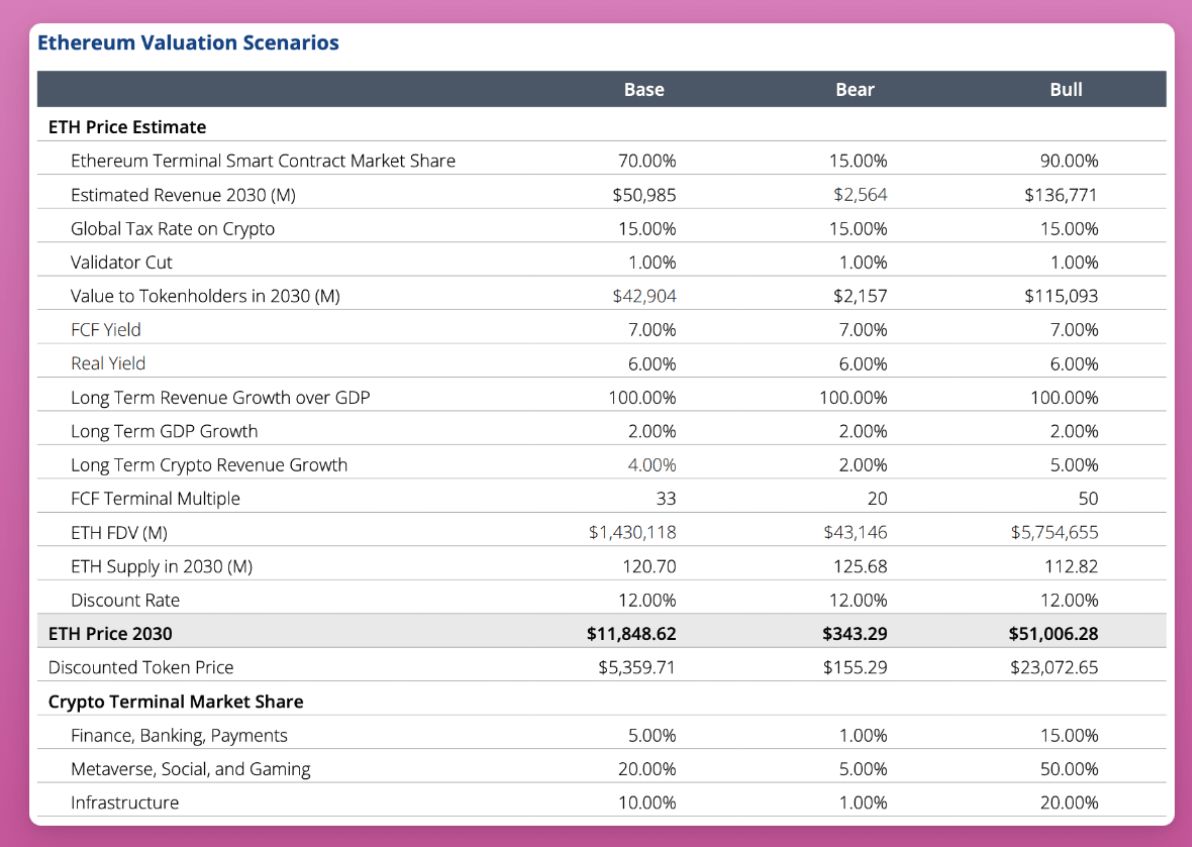Select the Bear column header

pos(855,89)
